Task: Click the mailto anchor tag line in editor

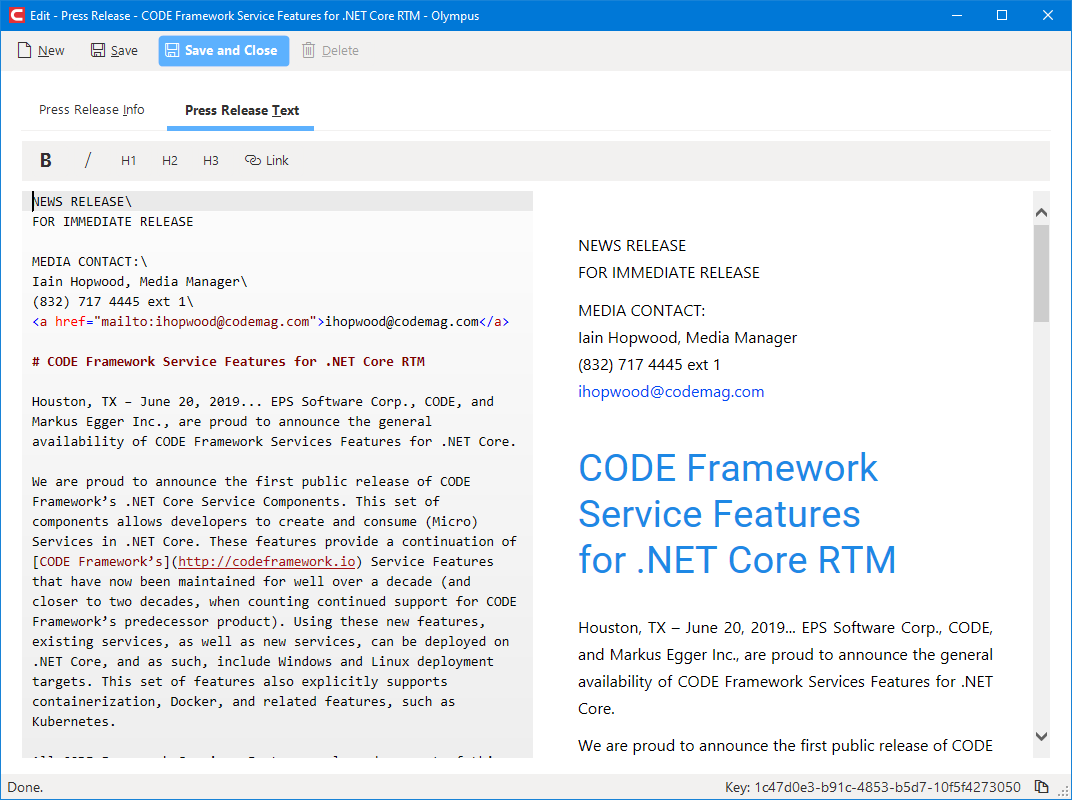Action: (271, 321)
